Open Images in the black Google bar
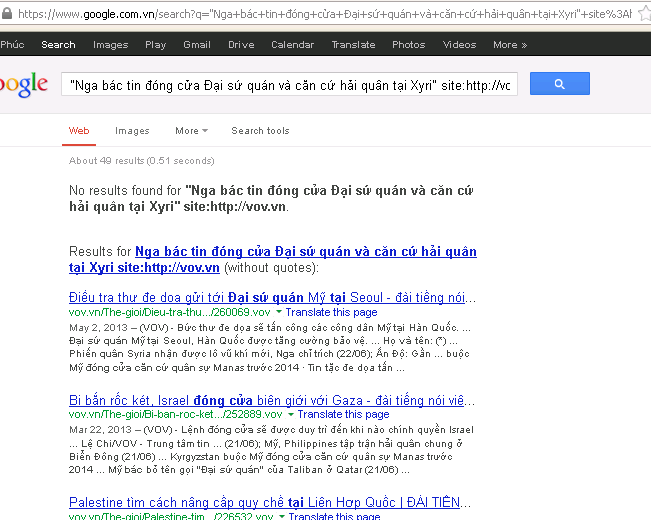Viewport: 651px width, 520px height. 110,44
